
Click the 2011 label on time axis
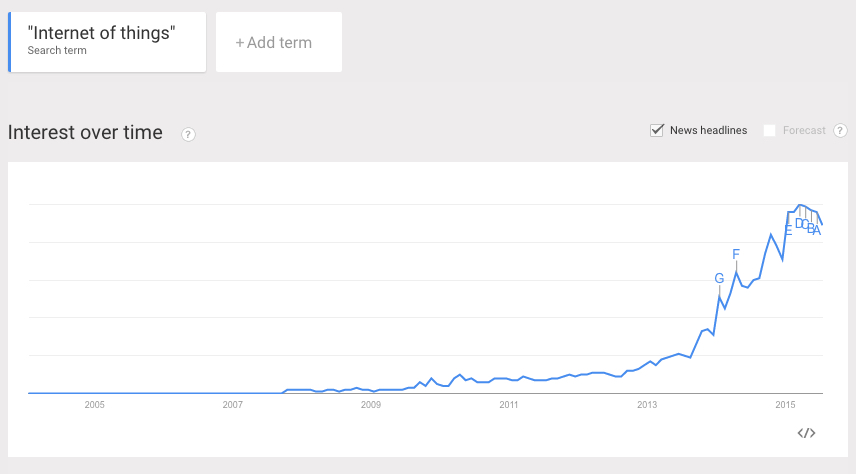[x=509, y=405]
